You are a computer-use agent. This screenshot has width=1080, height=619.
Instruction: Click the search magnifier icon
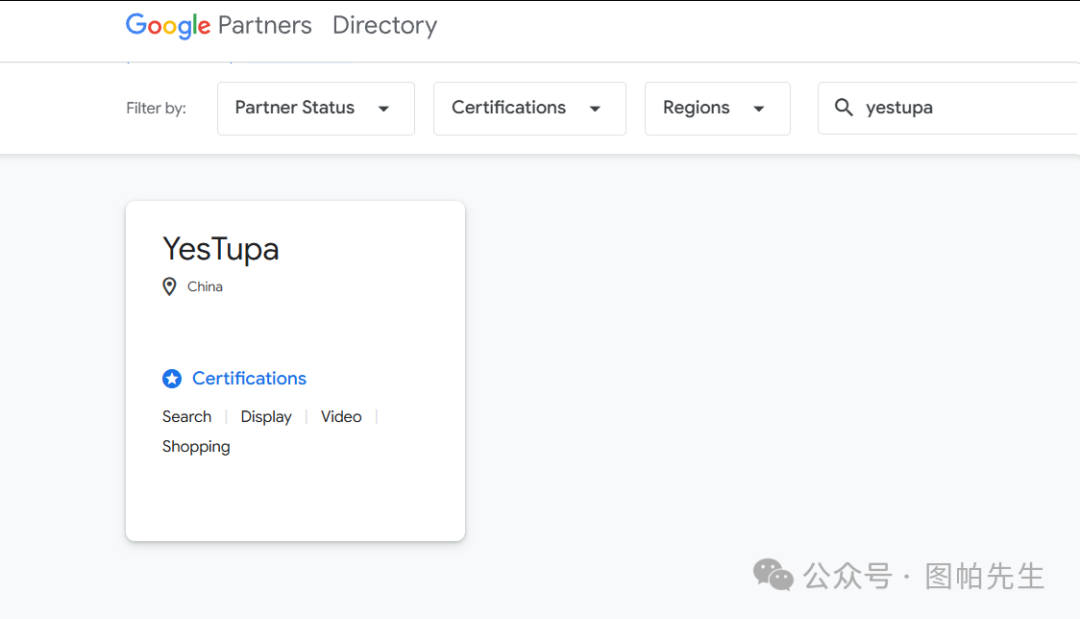pyautogui.click(x=844, y=107)
